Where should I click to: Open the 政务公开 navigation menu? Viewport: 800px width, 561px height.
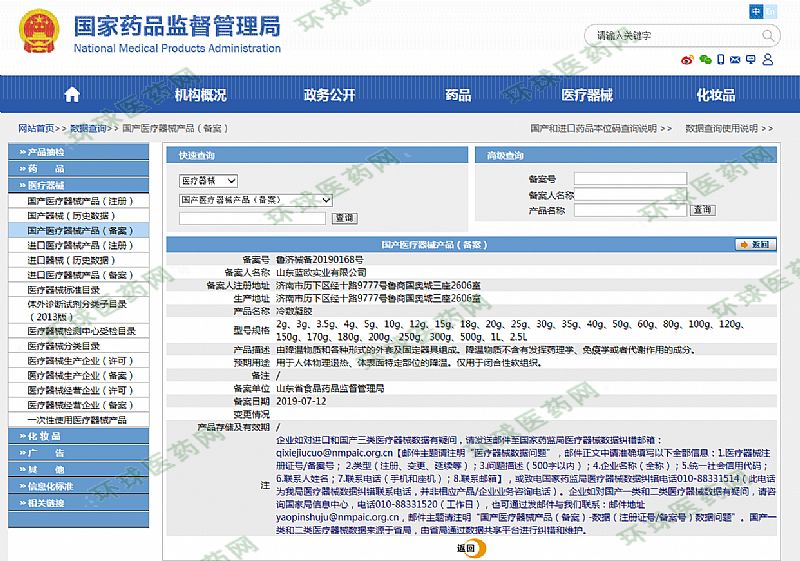pos(329,95)
